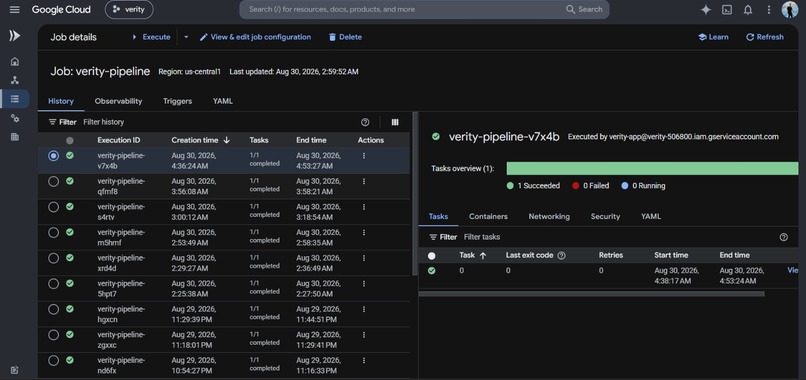Click the Cloud Run logo icon in sidebar
The image size is (806, 380).
14,35
